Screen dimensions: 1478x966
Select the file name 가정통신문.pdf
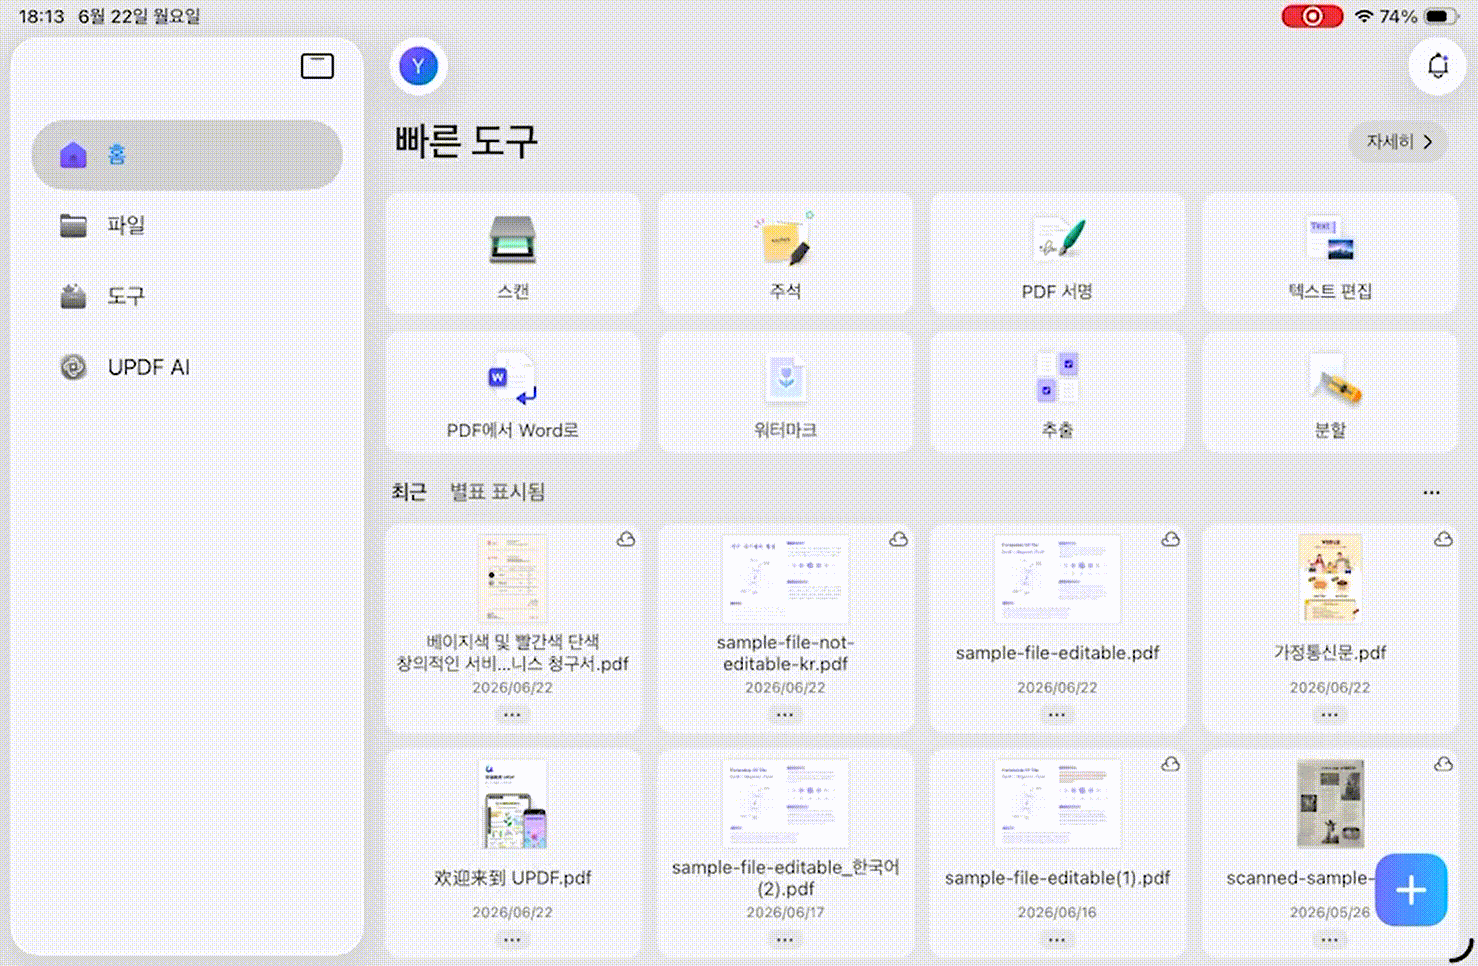1330,653
